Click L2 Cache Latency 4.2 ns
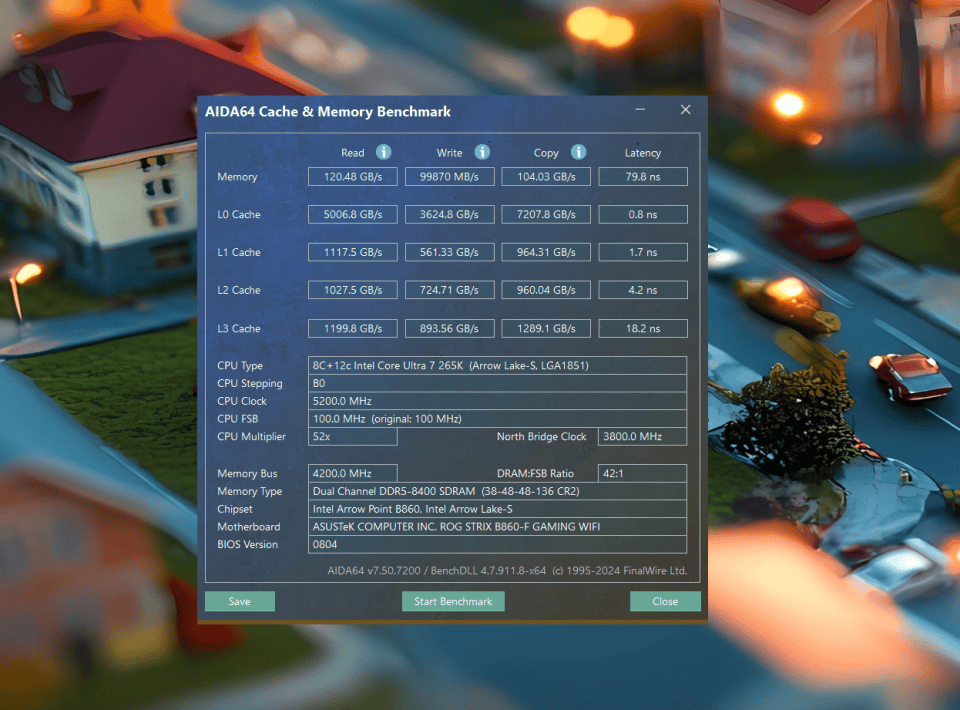Screen dimensions: 960x710 (x=643, y=290)
